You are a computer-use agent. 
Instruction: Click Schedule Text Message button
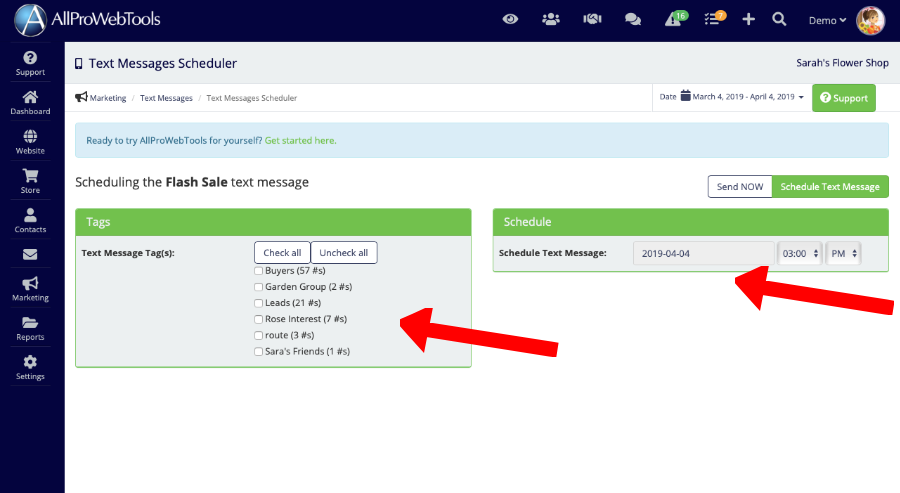click(830, 187)
